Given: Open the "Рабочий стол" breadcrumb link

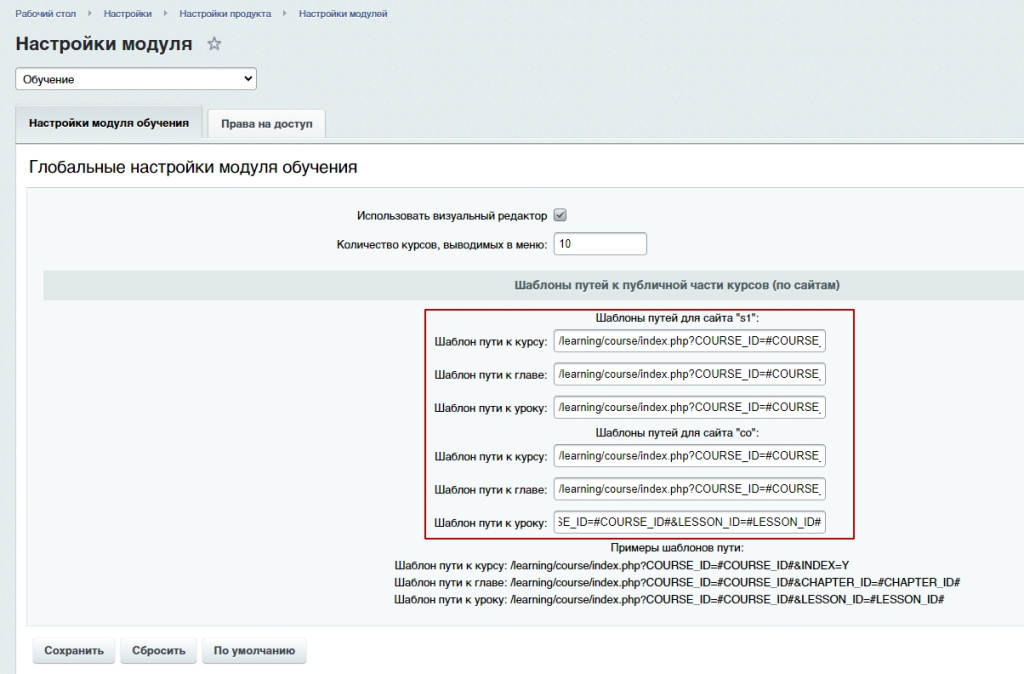Looking at the screenshot, I should click(48, 14).
